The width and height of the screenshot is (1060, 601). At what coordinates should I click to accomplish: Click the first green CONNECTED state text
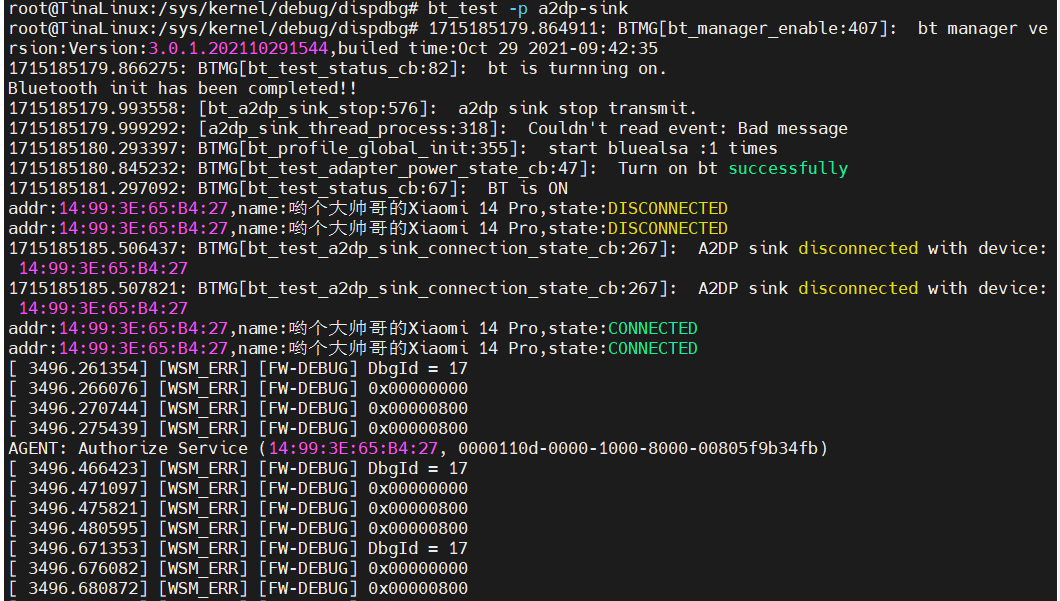coord(653,329)
